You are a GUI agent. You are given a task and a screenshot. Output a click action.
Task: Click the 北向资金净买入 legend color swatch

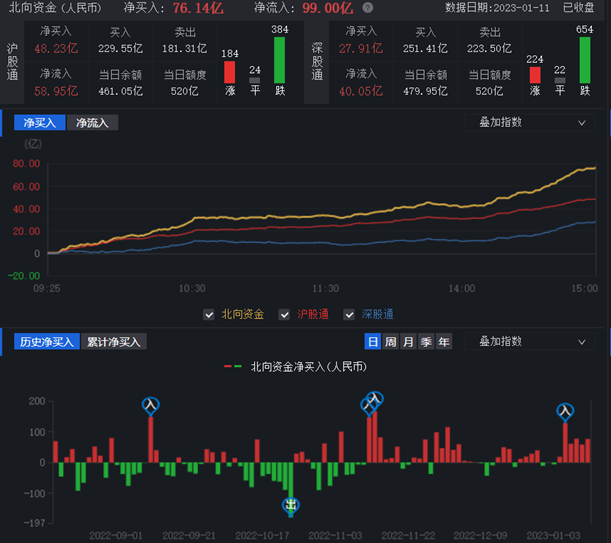233,367
